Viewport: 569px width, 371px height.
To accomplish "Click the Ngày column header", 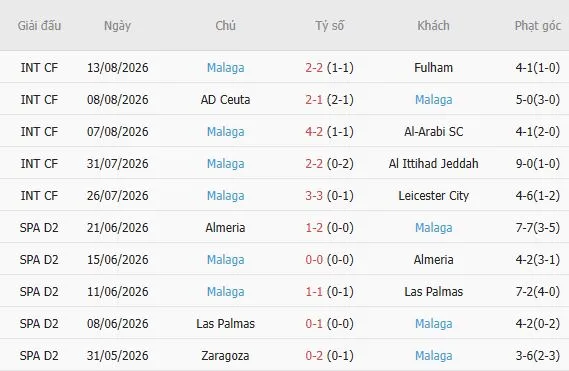I will pyautogui.click(x=117, y=26).
